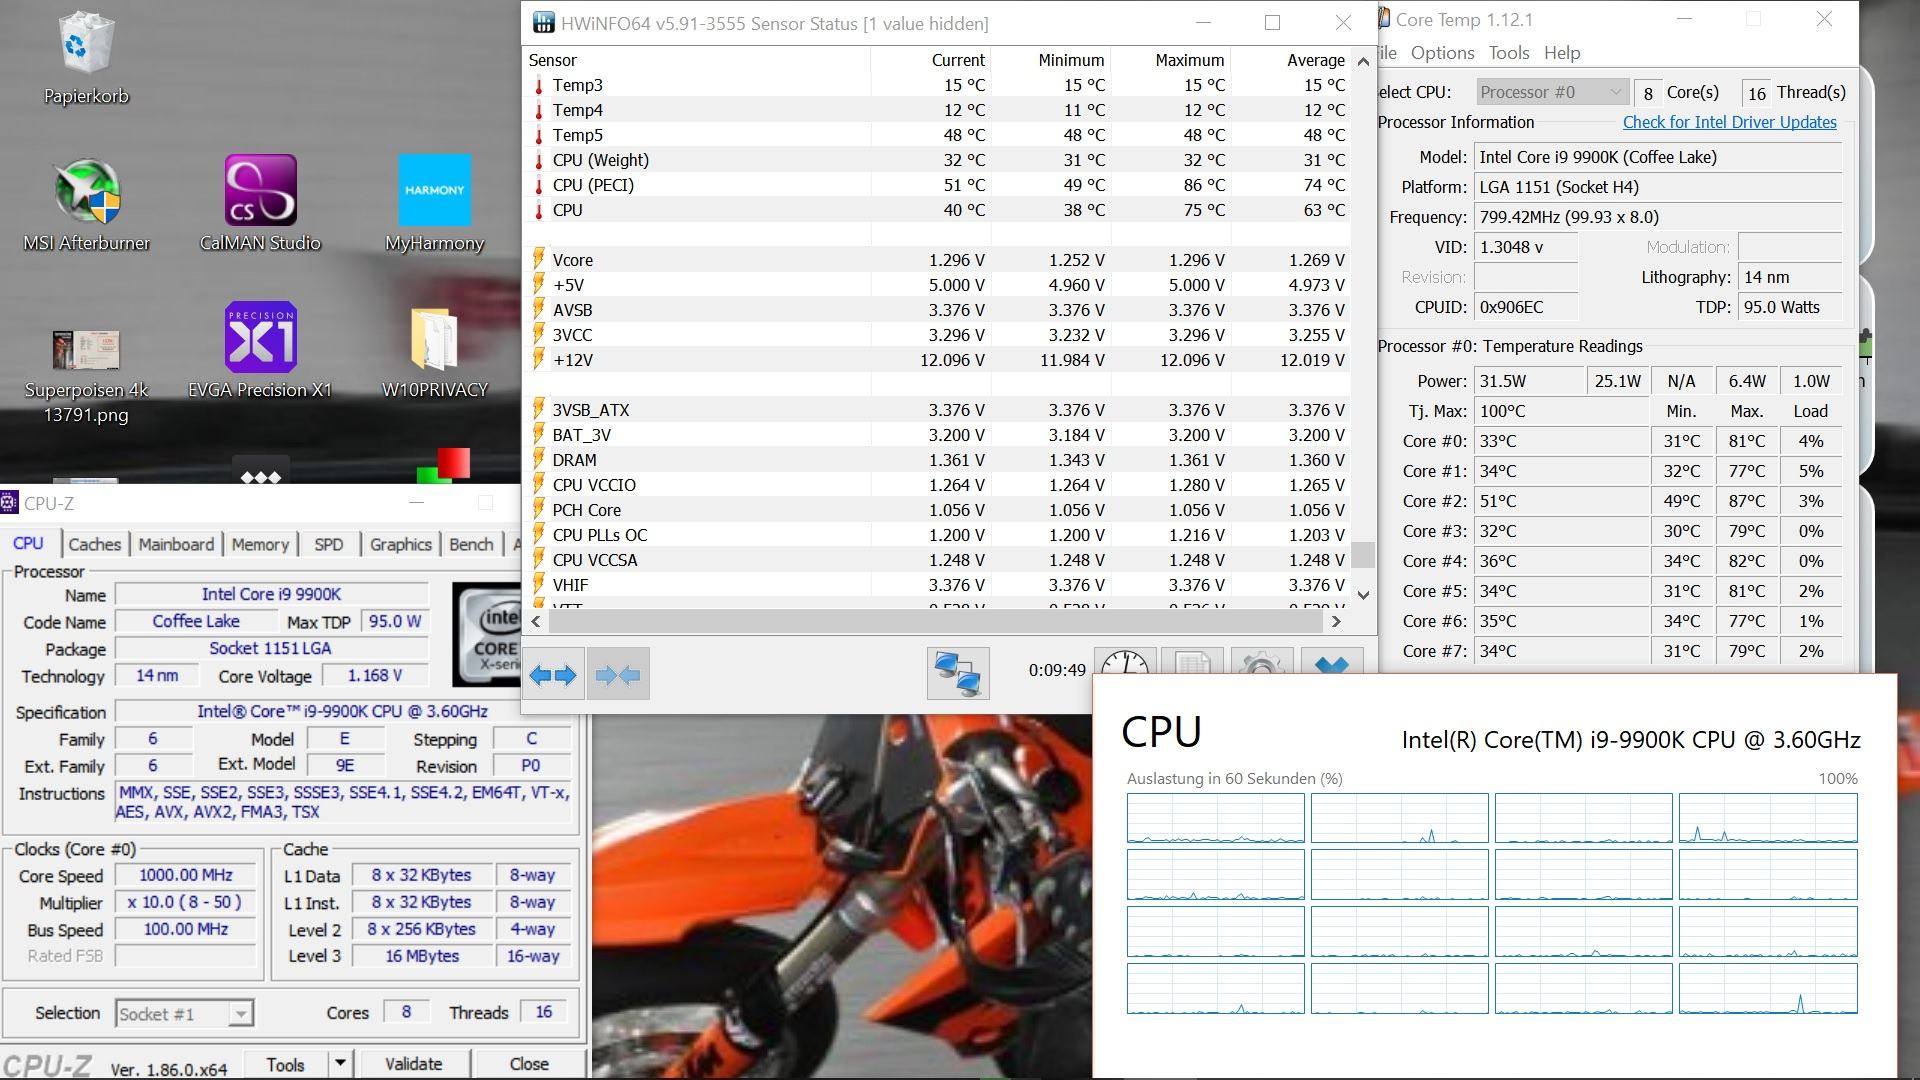
Task: Click the CPU-Z Validate button
Action: (413, 1064)
